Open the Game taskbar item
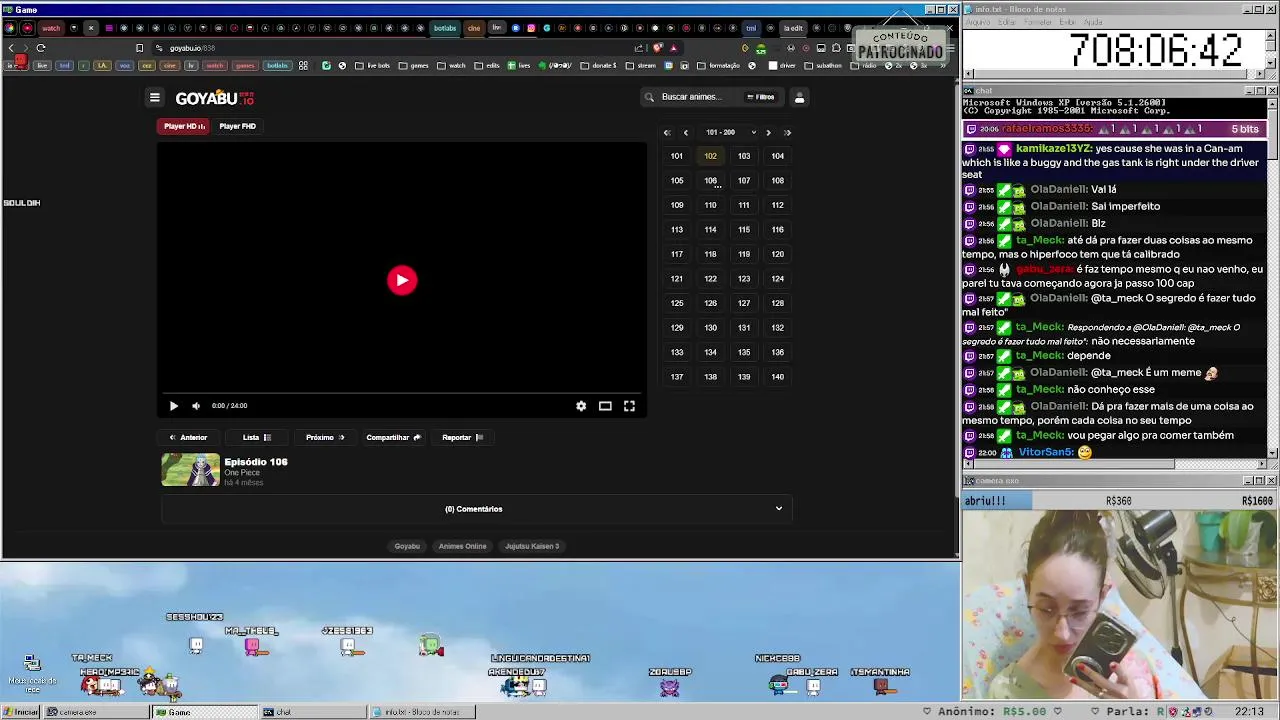Image resolution: width=1280 pixels, height=720 pixels. 204,712
